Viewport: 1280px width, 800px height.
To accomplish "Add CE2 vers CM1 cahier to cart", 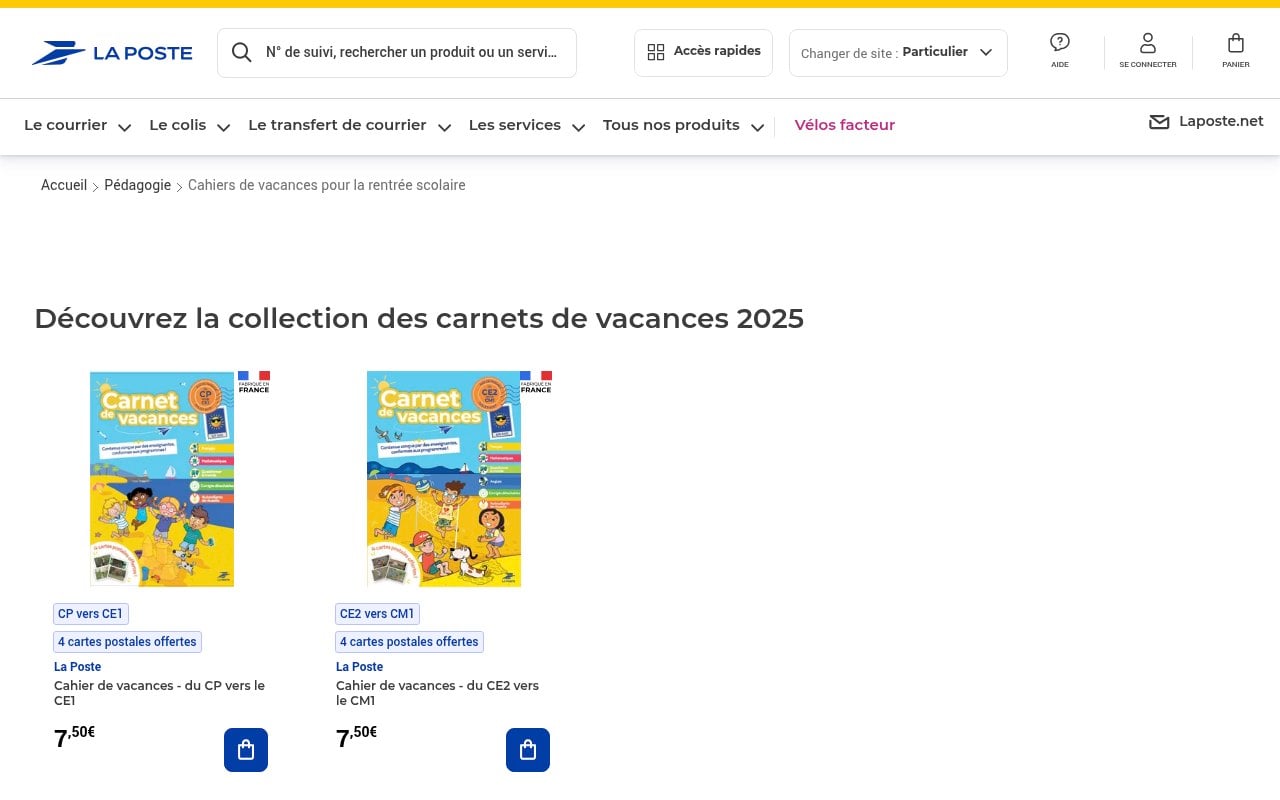I will [528, 750].
